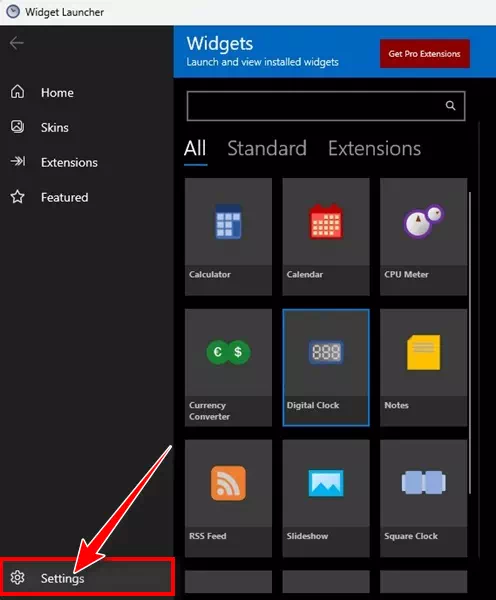Open the Home menu item
This screenshot has height=600, width=496.
coord(87,92)
